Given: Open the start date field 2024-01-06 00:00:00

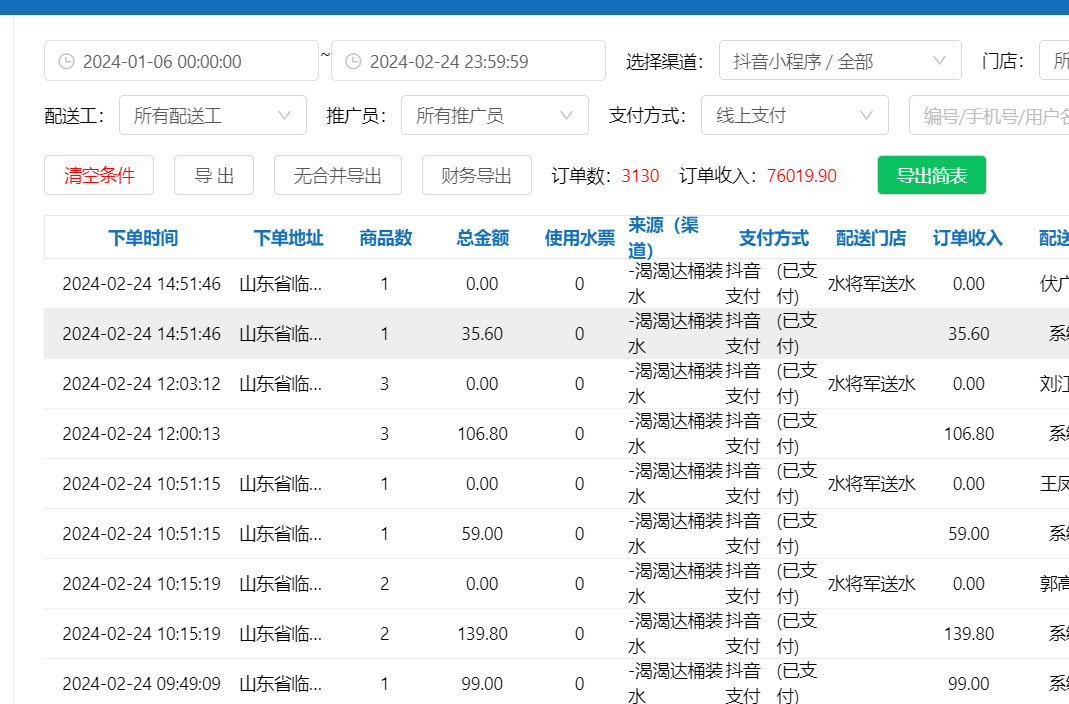Looking at the screenshot, I should tap(181, 61).
